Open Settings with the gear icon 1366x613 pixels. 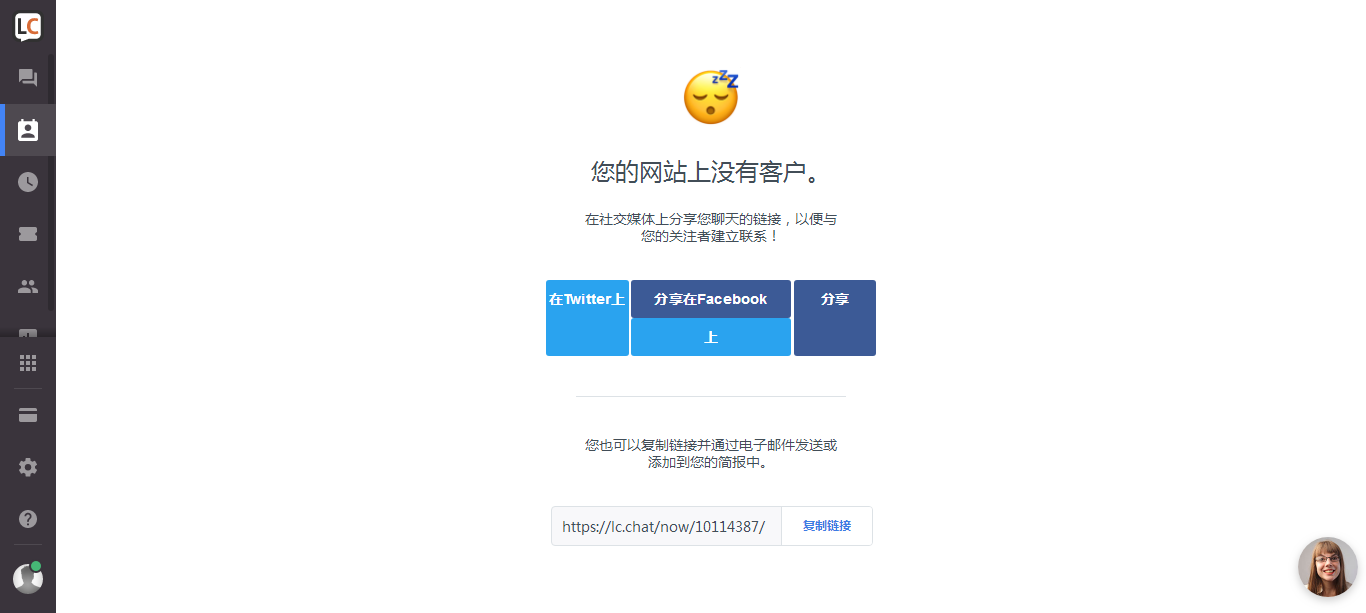(28, 467)
